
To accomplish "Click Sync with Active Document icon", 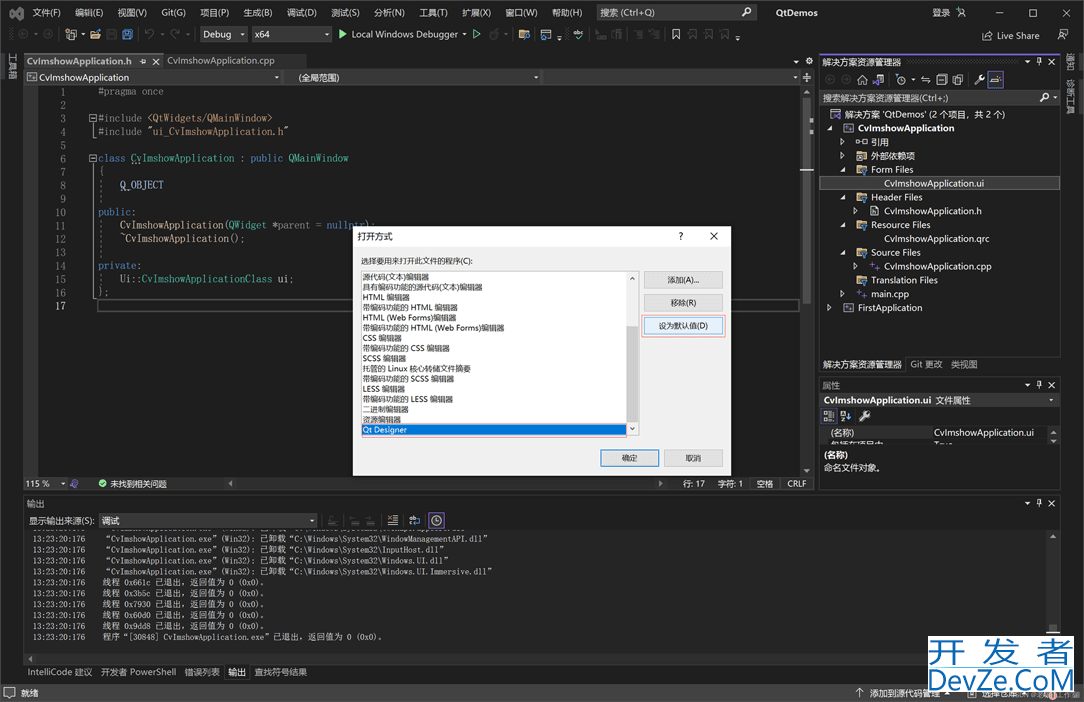I will pos(926,80).
